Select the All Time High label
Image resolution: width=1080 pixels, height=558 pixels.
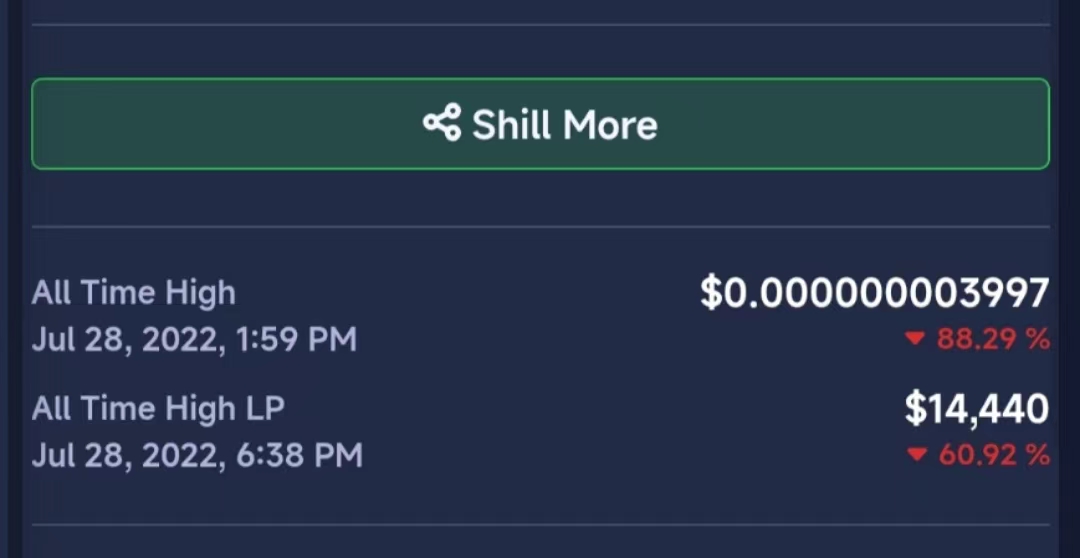click(x=134, y=293)
